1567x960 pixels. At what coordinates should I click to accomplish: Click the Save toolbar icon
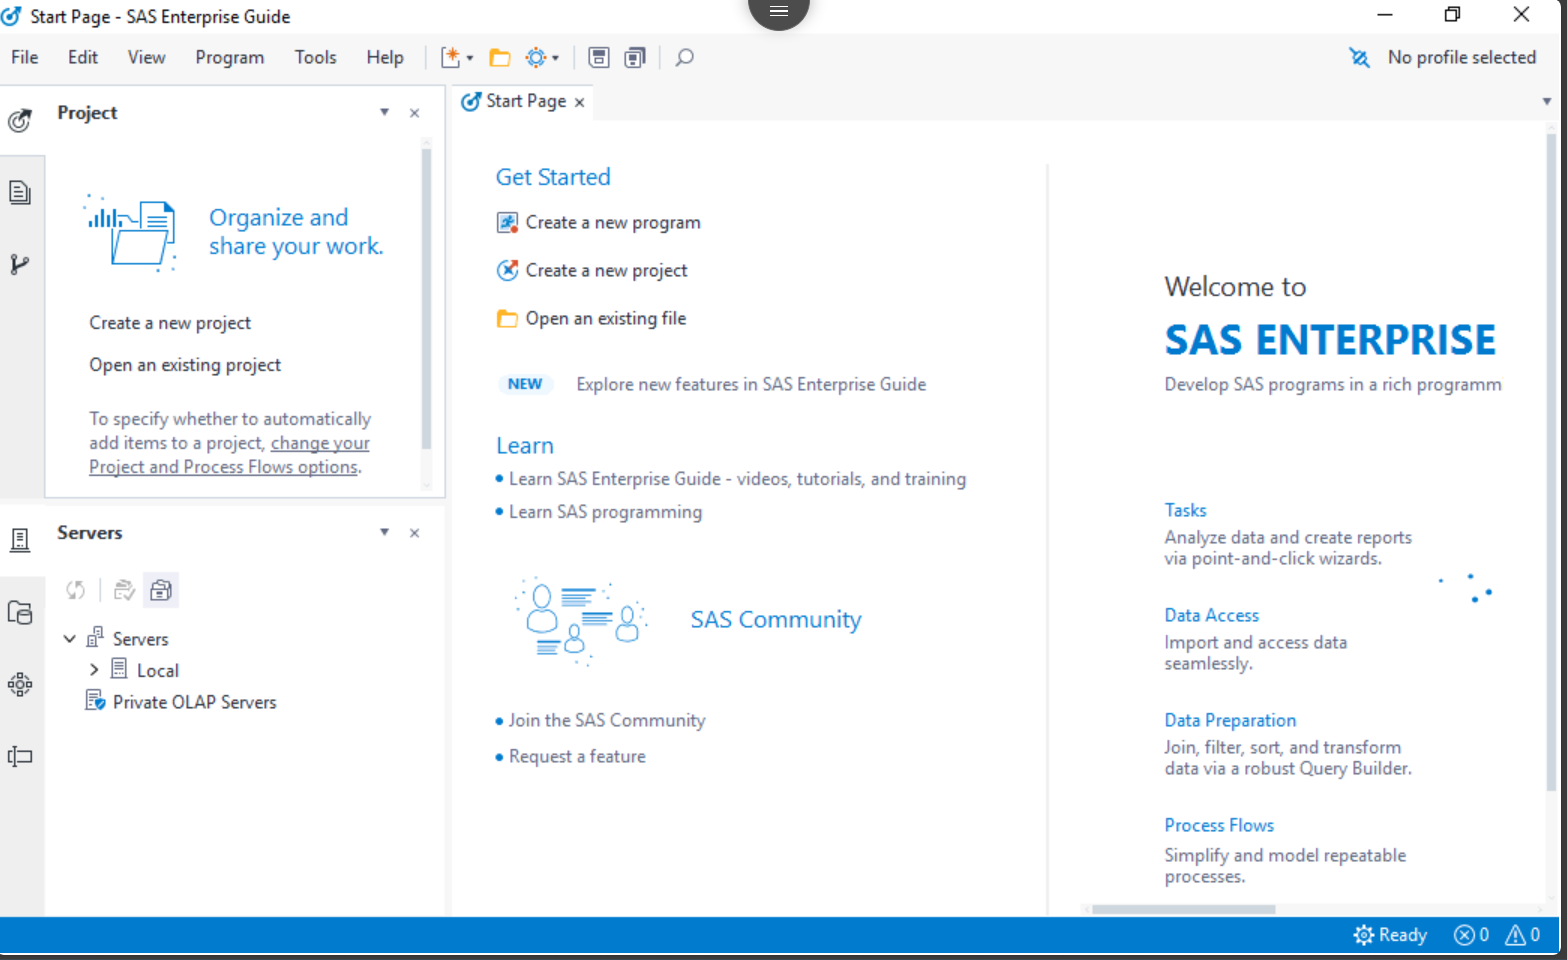[x=599, y=58]
